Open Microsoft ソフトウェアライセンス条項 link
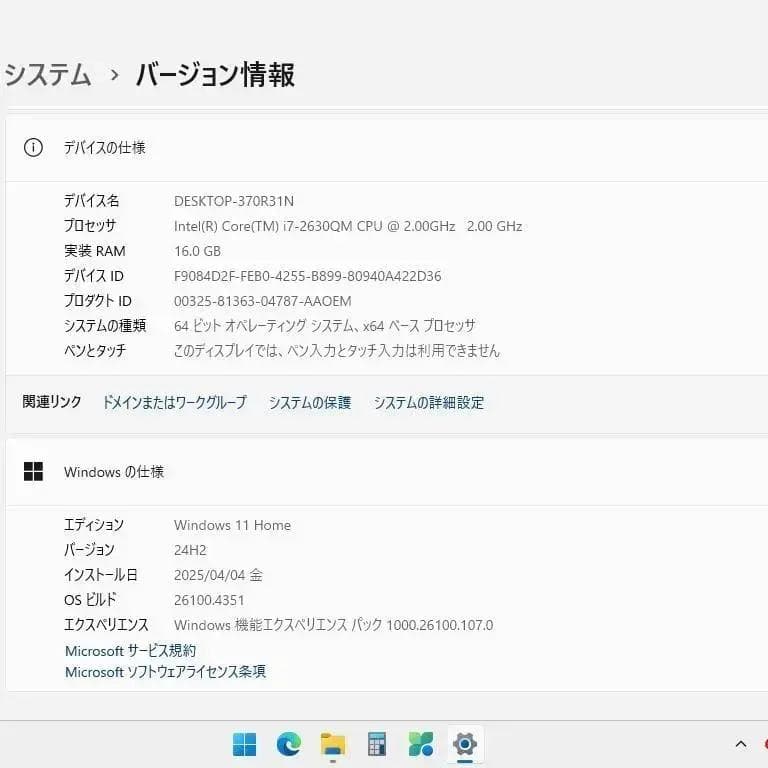Viewport: 768px width, 768px height. point(166,672)
